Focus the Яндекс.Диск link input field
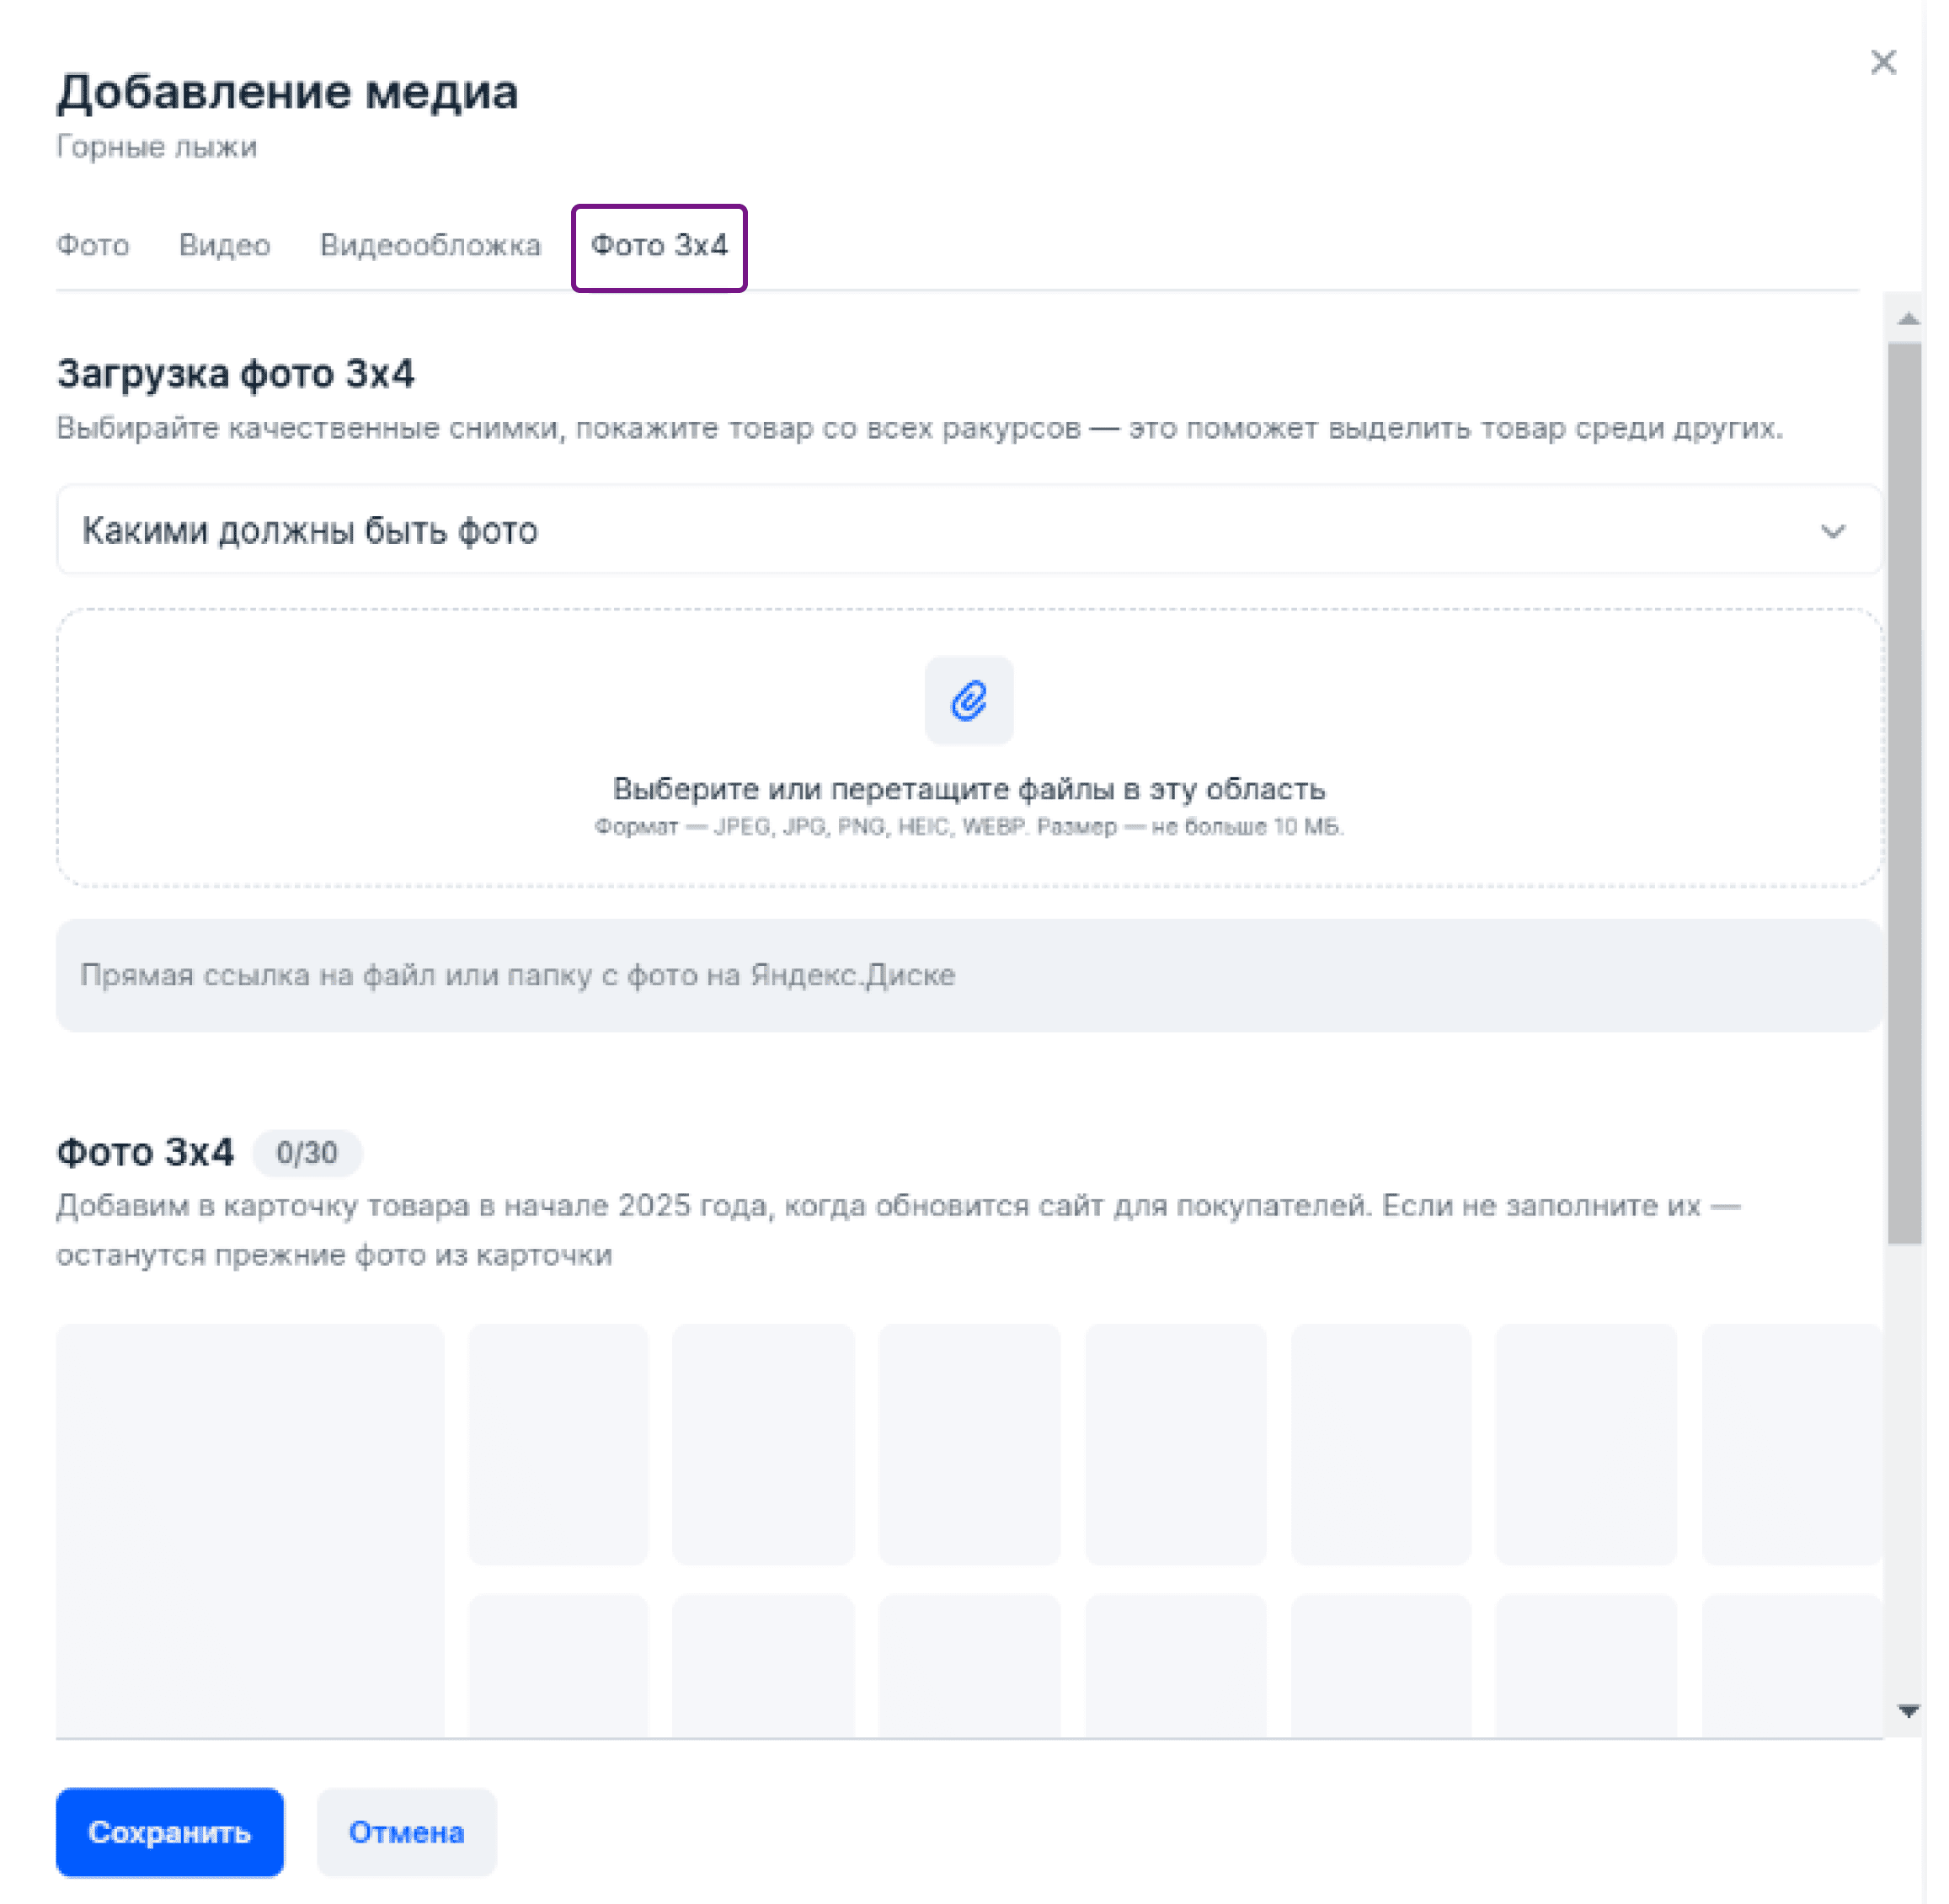The image size is (1949, 1904). point(968,975)
